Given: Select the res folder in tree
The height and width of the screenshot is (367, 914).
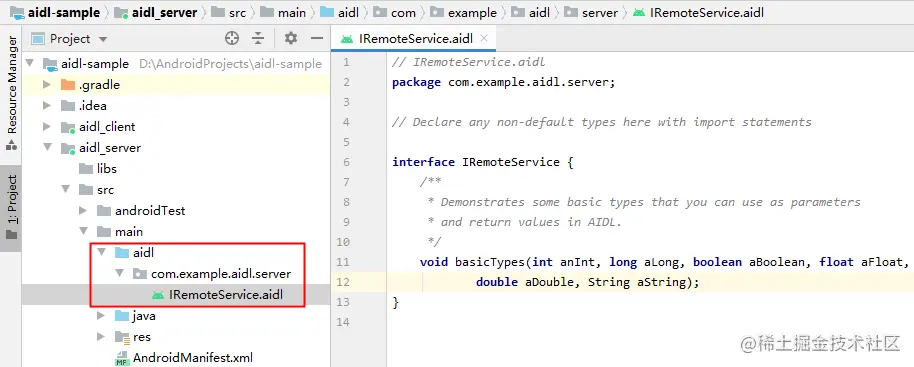Looking at the screenshot, I should [142, 337].
